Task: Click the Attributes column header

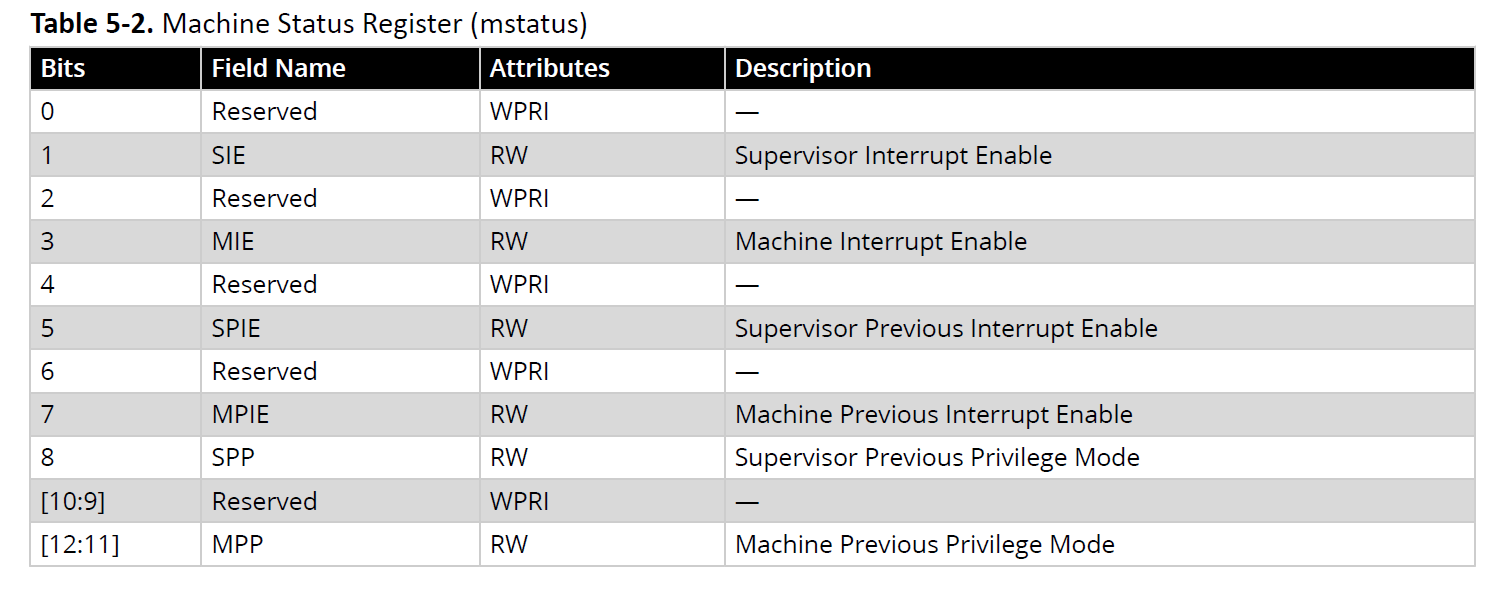Action: [x=549, y=69]
